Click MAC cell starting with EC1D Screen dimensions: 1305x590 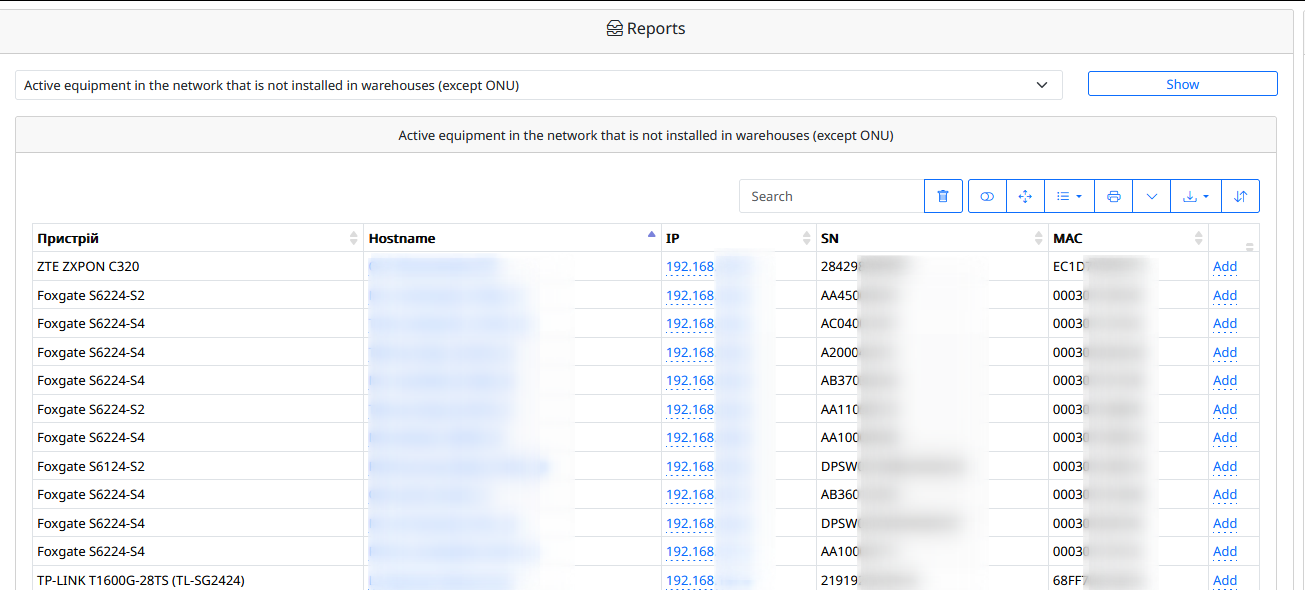pyautogui.click(x=1128, y=267)
